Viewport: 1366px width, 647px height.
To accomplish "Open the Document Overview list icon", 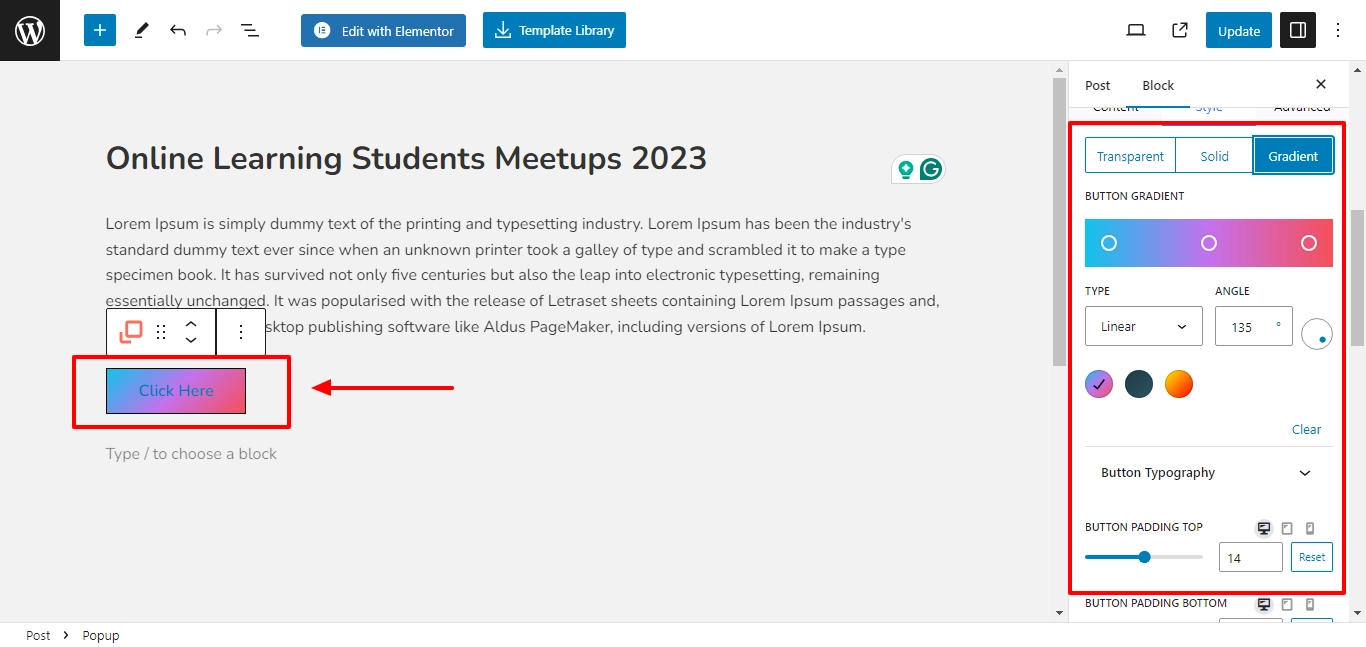I will pos(250,30).
